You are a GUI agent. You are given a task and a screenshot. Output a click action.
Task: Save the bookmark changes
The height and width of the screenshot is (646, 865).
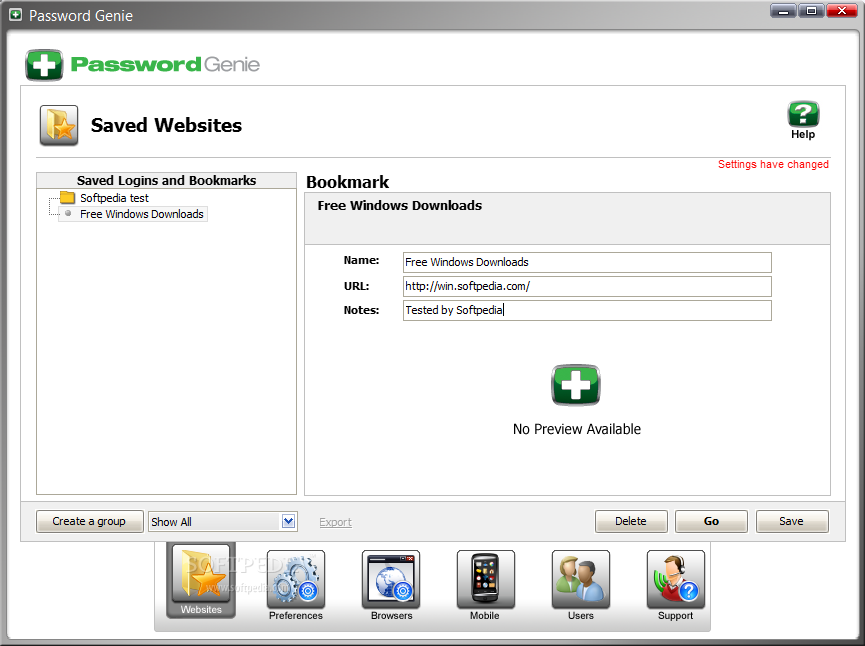792,521
